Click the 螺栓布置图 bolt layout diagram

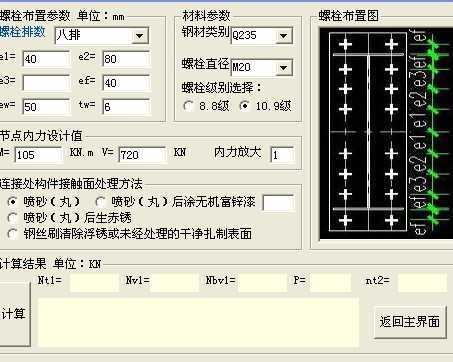[x=386, y=133]
